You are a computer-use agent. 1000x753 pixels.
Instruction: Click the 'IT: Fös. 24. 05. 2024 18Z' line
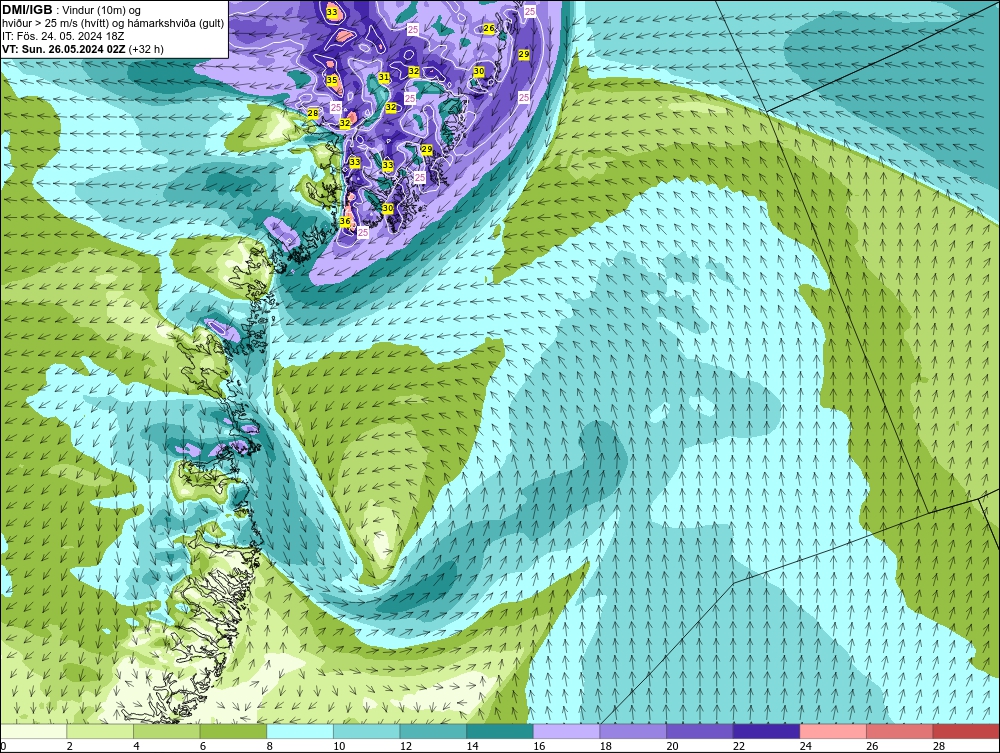click(x=63, y=36)
